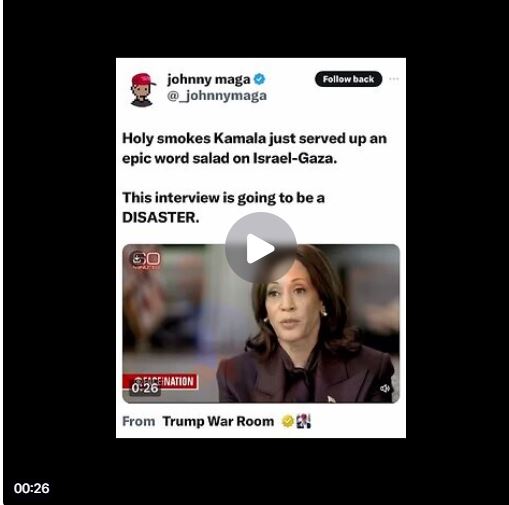The width and height of the screenshot is (509, 505).
Task: Play the embedded interview video
Action: pos(260,248)
